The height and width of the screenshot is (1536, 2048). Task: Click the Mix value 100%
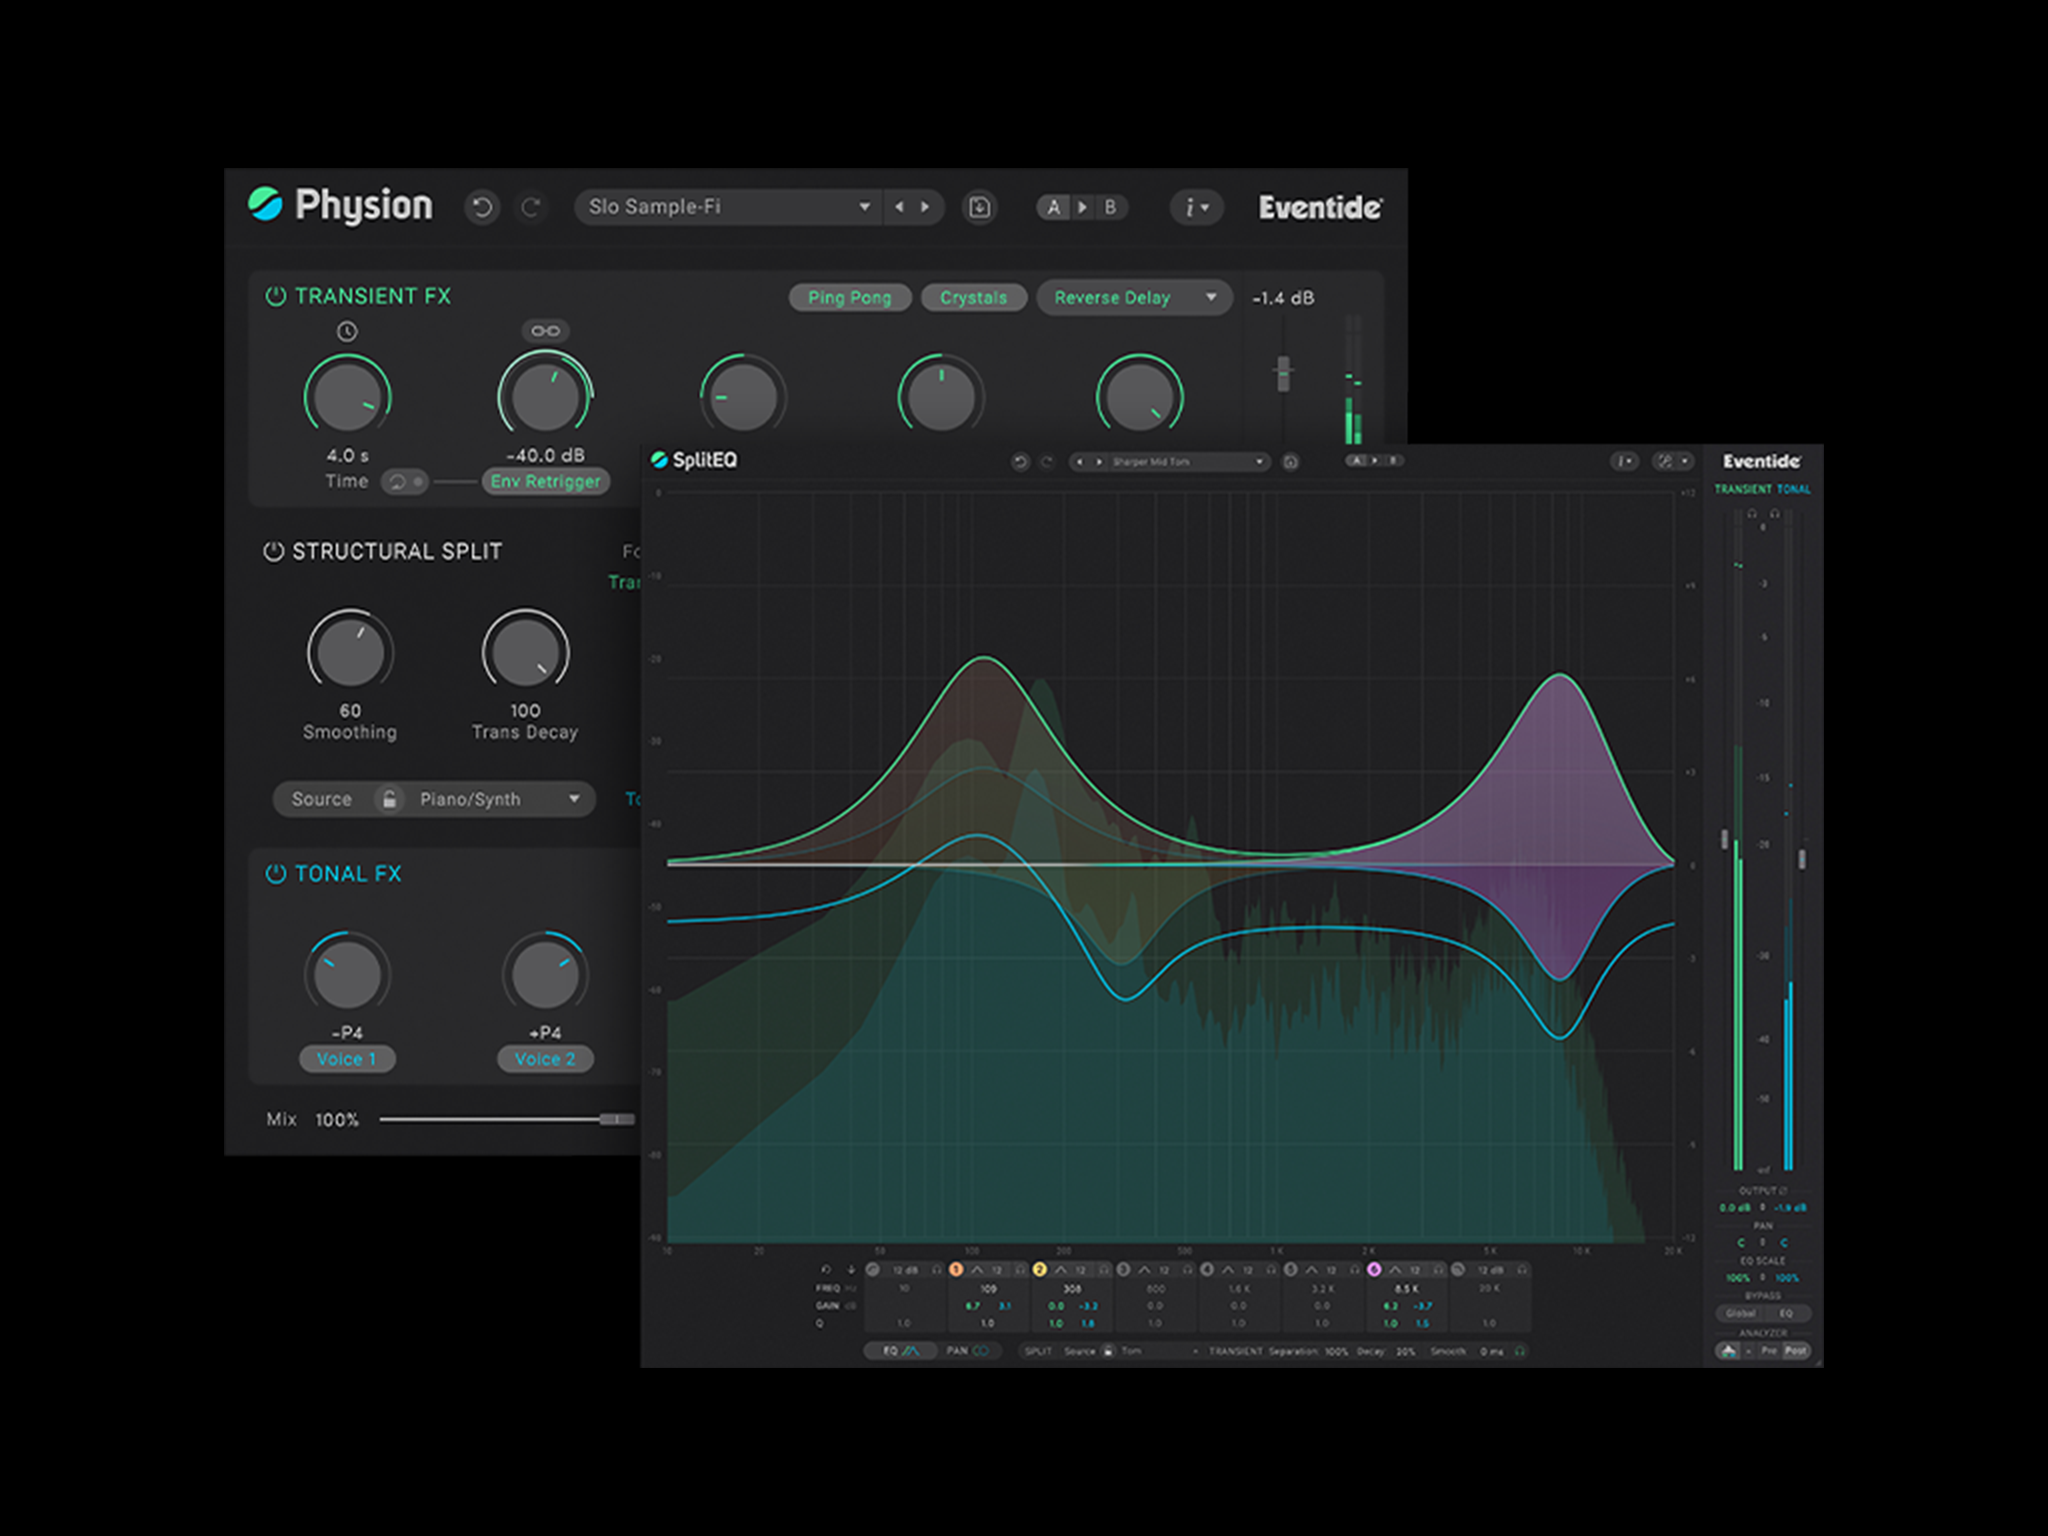[337, 1120]
